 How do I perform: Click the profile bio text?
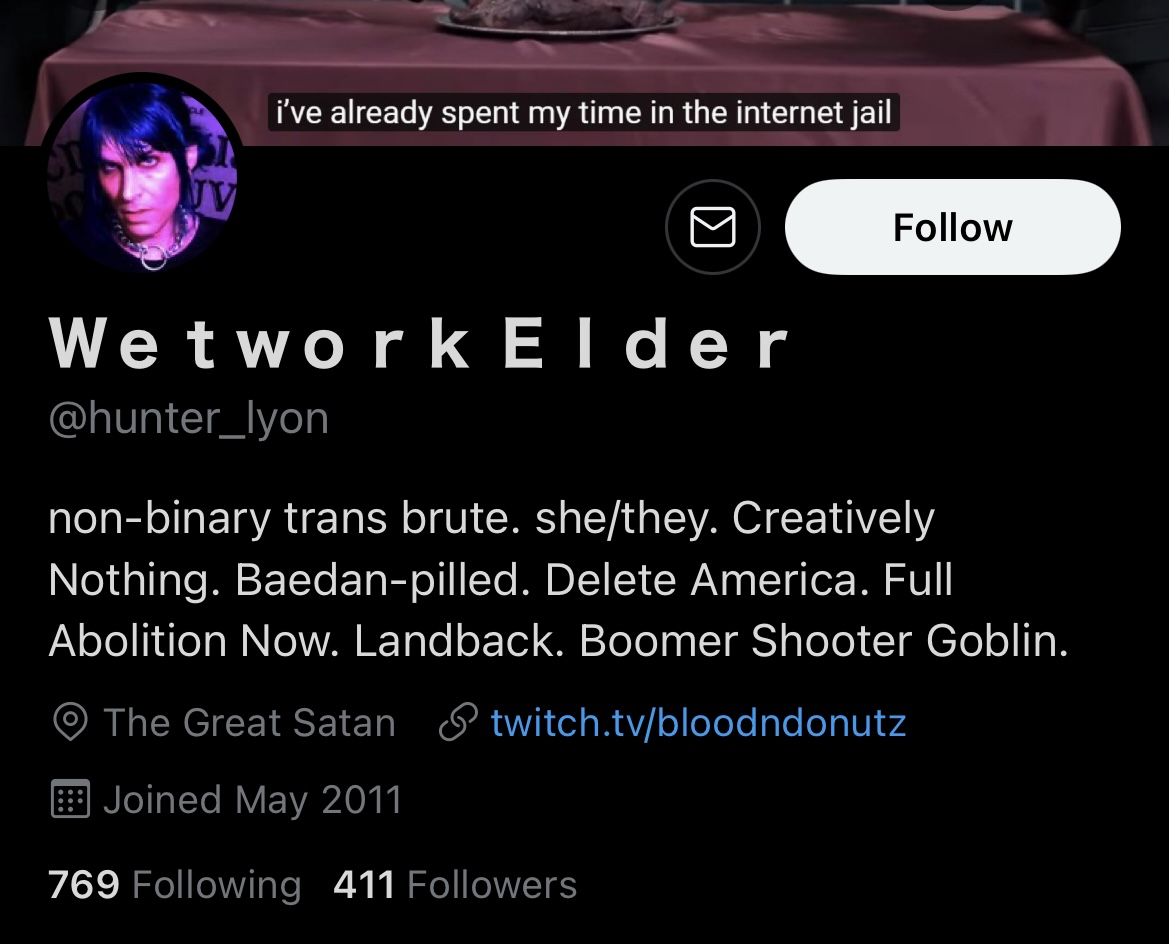pos(559,579)
